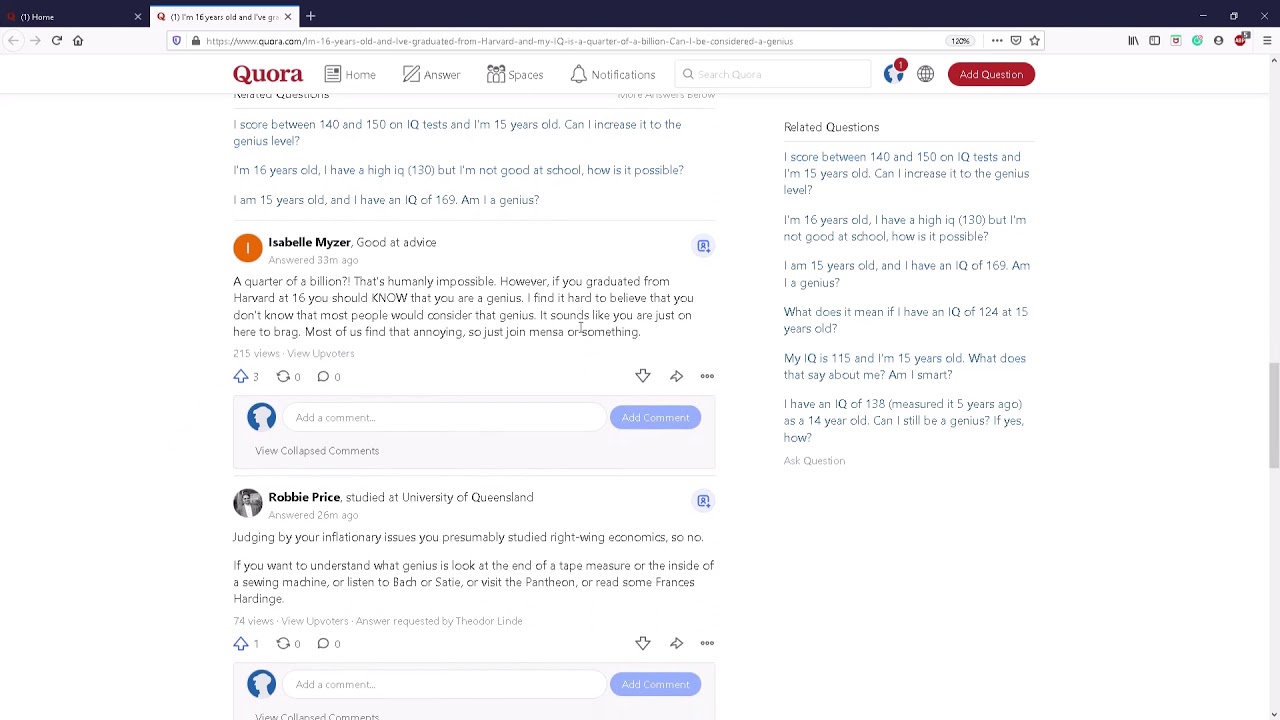Open a new browser tab

(310, 16)
